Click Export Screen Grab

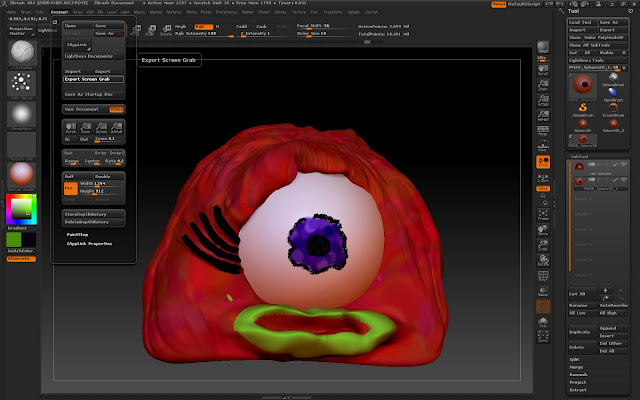pyautogui.click(x=93, y=79)
